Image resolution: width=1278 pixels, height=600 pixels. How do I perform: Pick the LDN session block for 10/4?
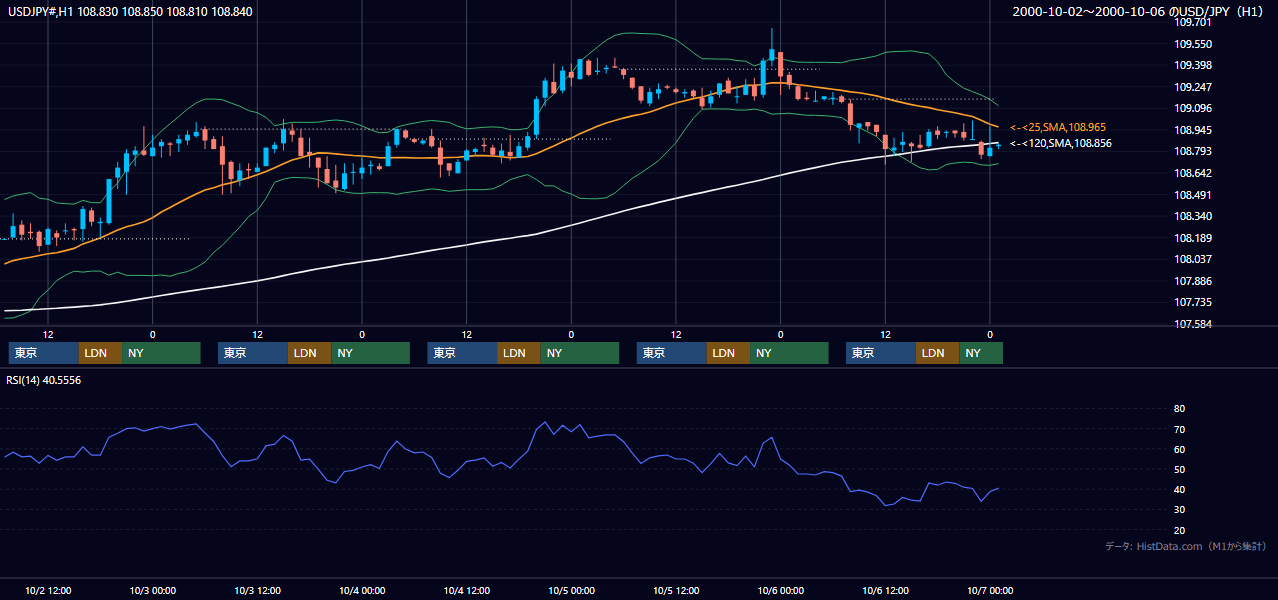coord(519,353)
